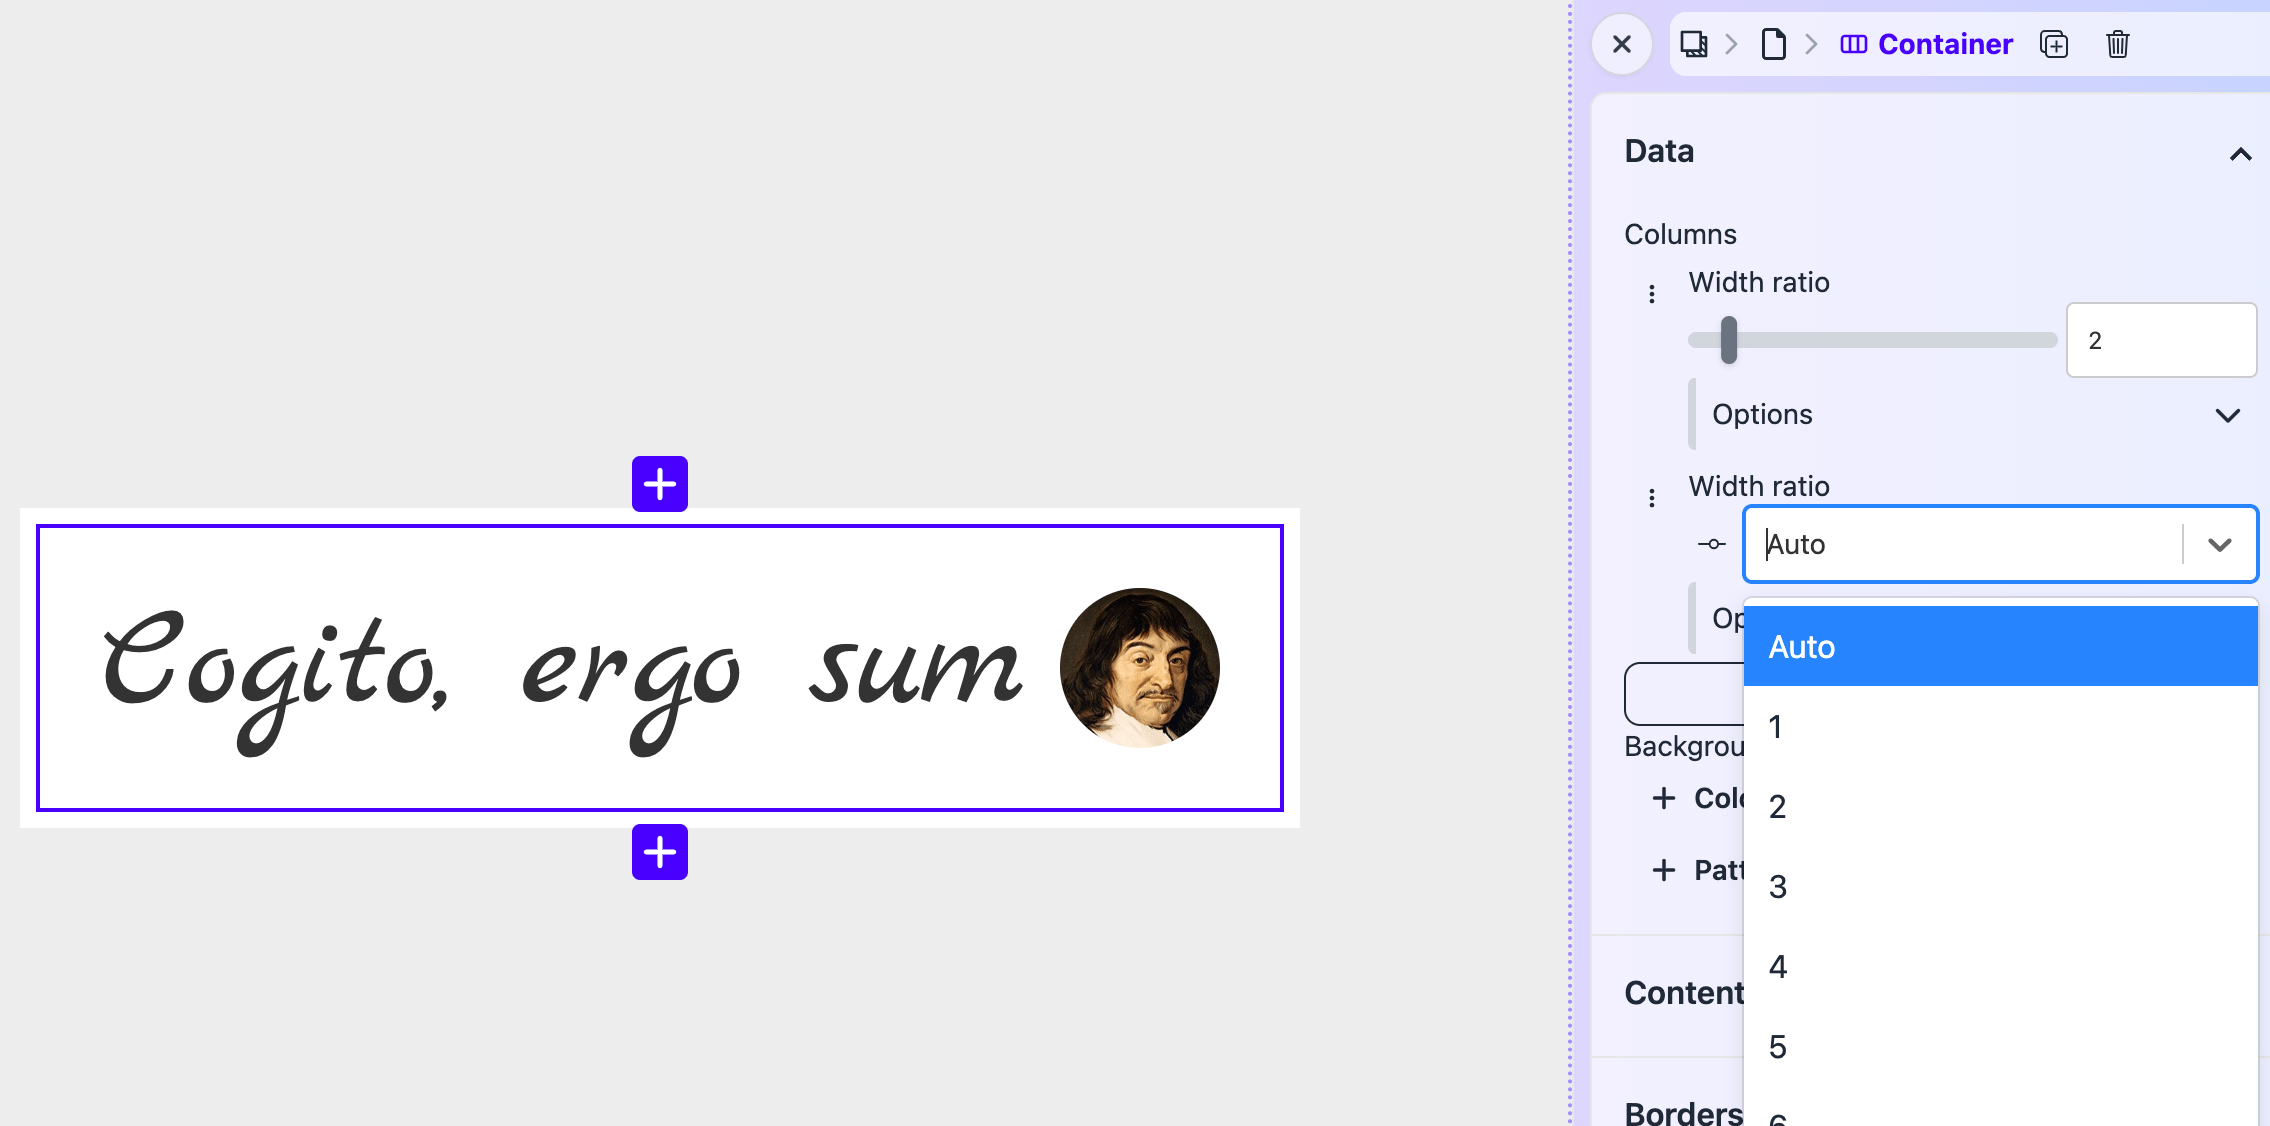The width and height of the screenshot is (2270, 1126).
Task: Click the screens icon at breadcrumb start
Action: pyautogui.click(x=1693, y=44)
